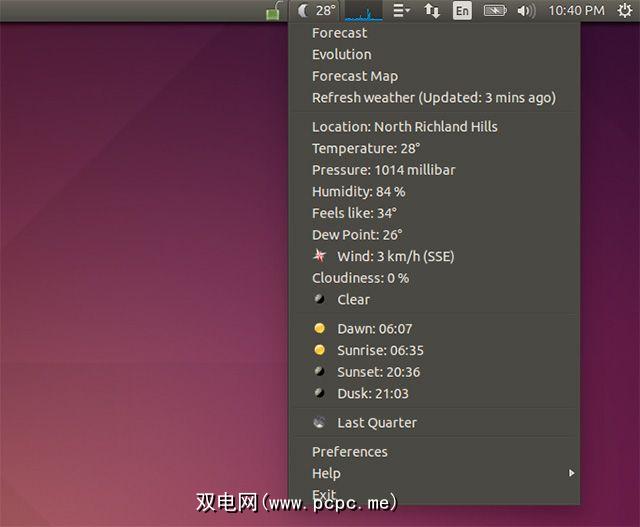
Task: Open the session power gear menu
Action: click(624, 11)
